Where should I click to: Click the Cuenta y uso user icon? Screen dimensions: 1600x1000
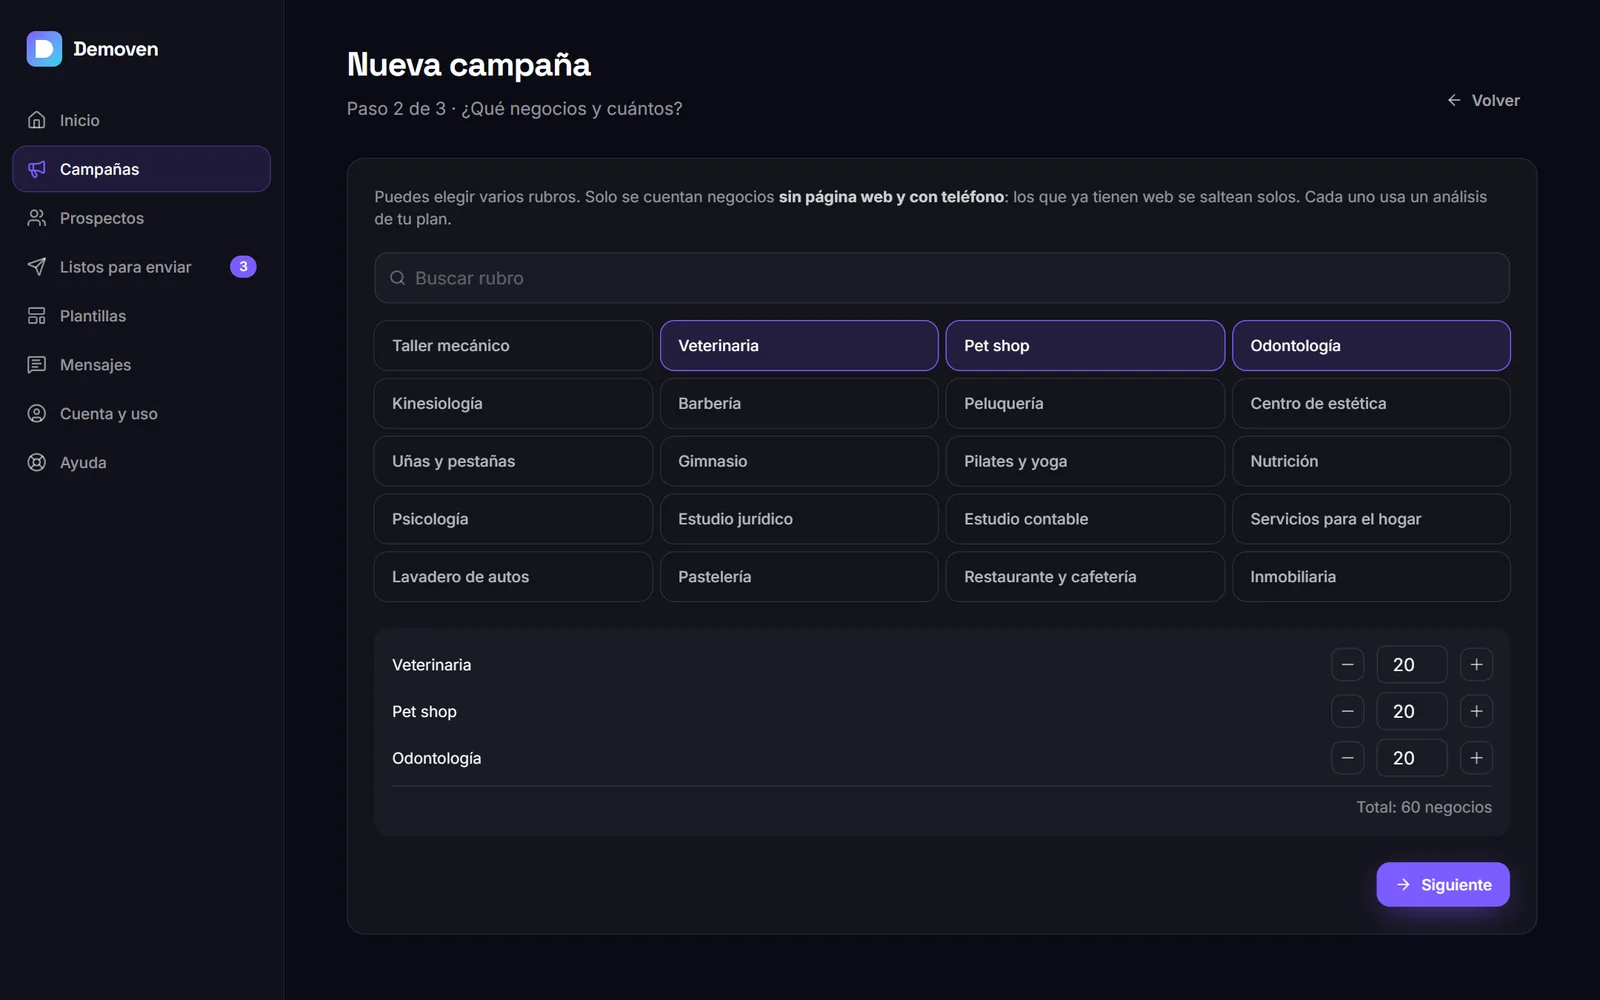pyautogui.click(x=37, y=414)
